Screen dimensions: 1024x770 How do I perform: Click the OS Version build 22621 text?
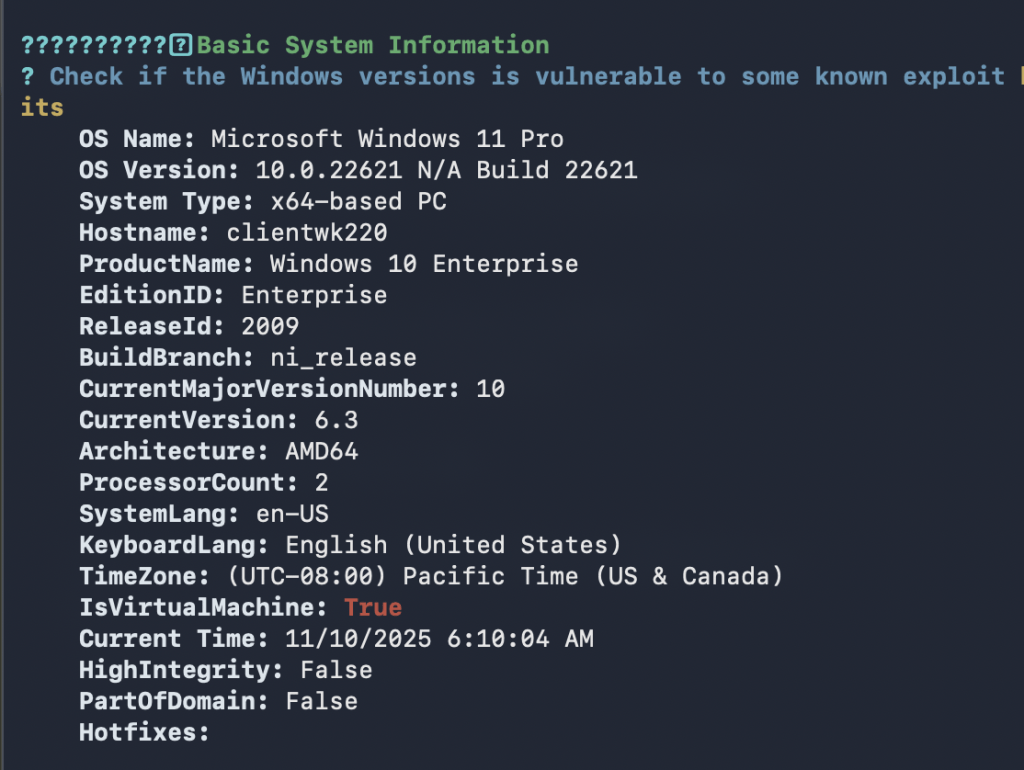coord(556,170)
